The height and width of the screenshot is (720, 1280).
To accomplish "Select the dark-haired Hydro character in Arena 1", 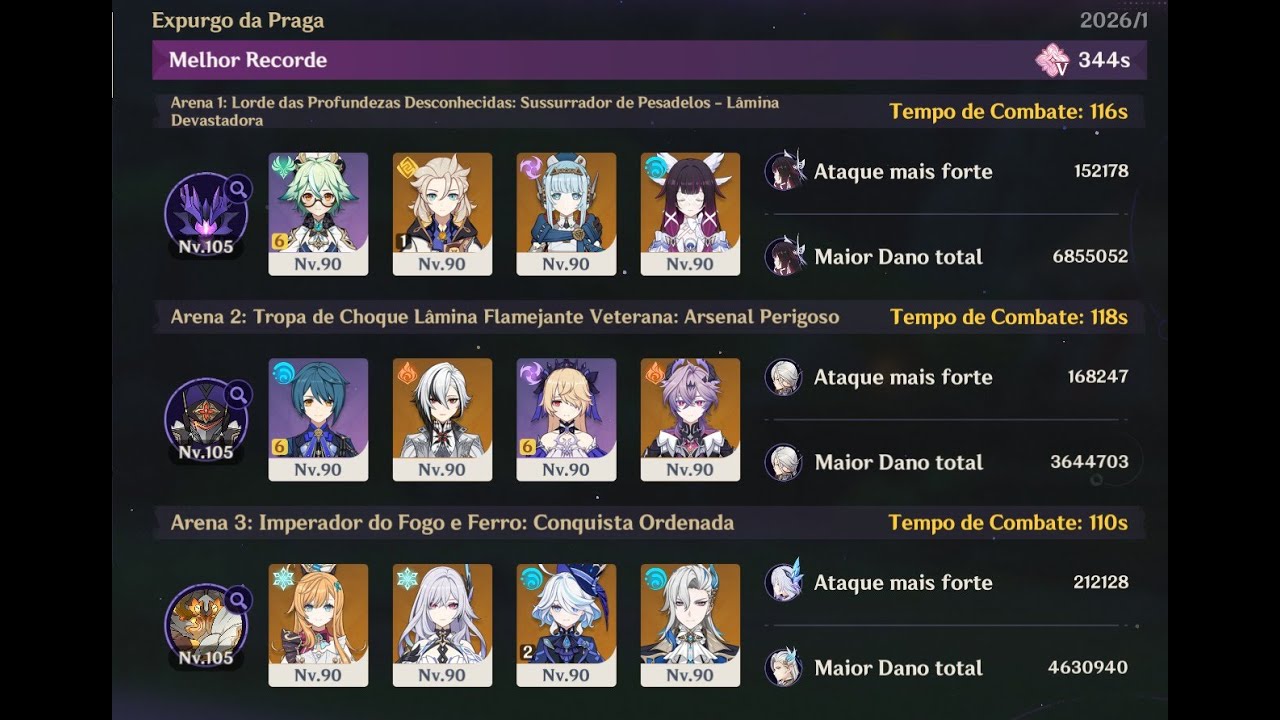I will click(690, 214).
